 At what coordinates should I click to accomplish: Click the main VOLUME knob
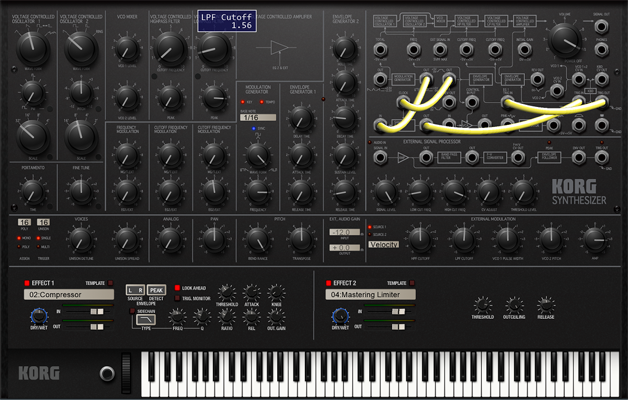coord(565,40)
